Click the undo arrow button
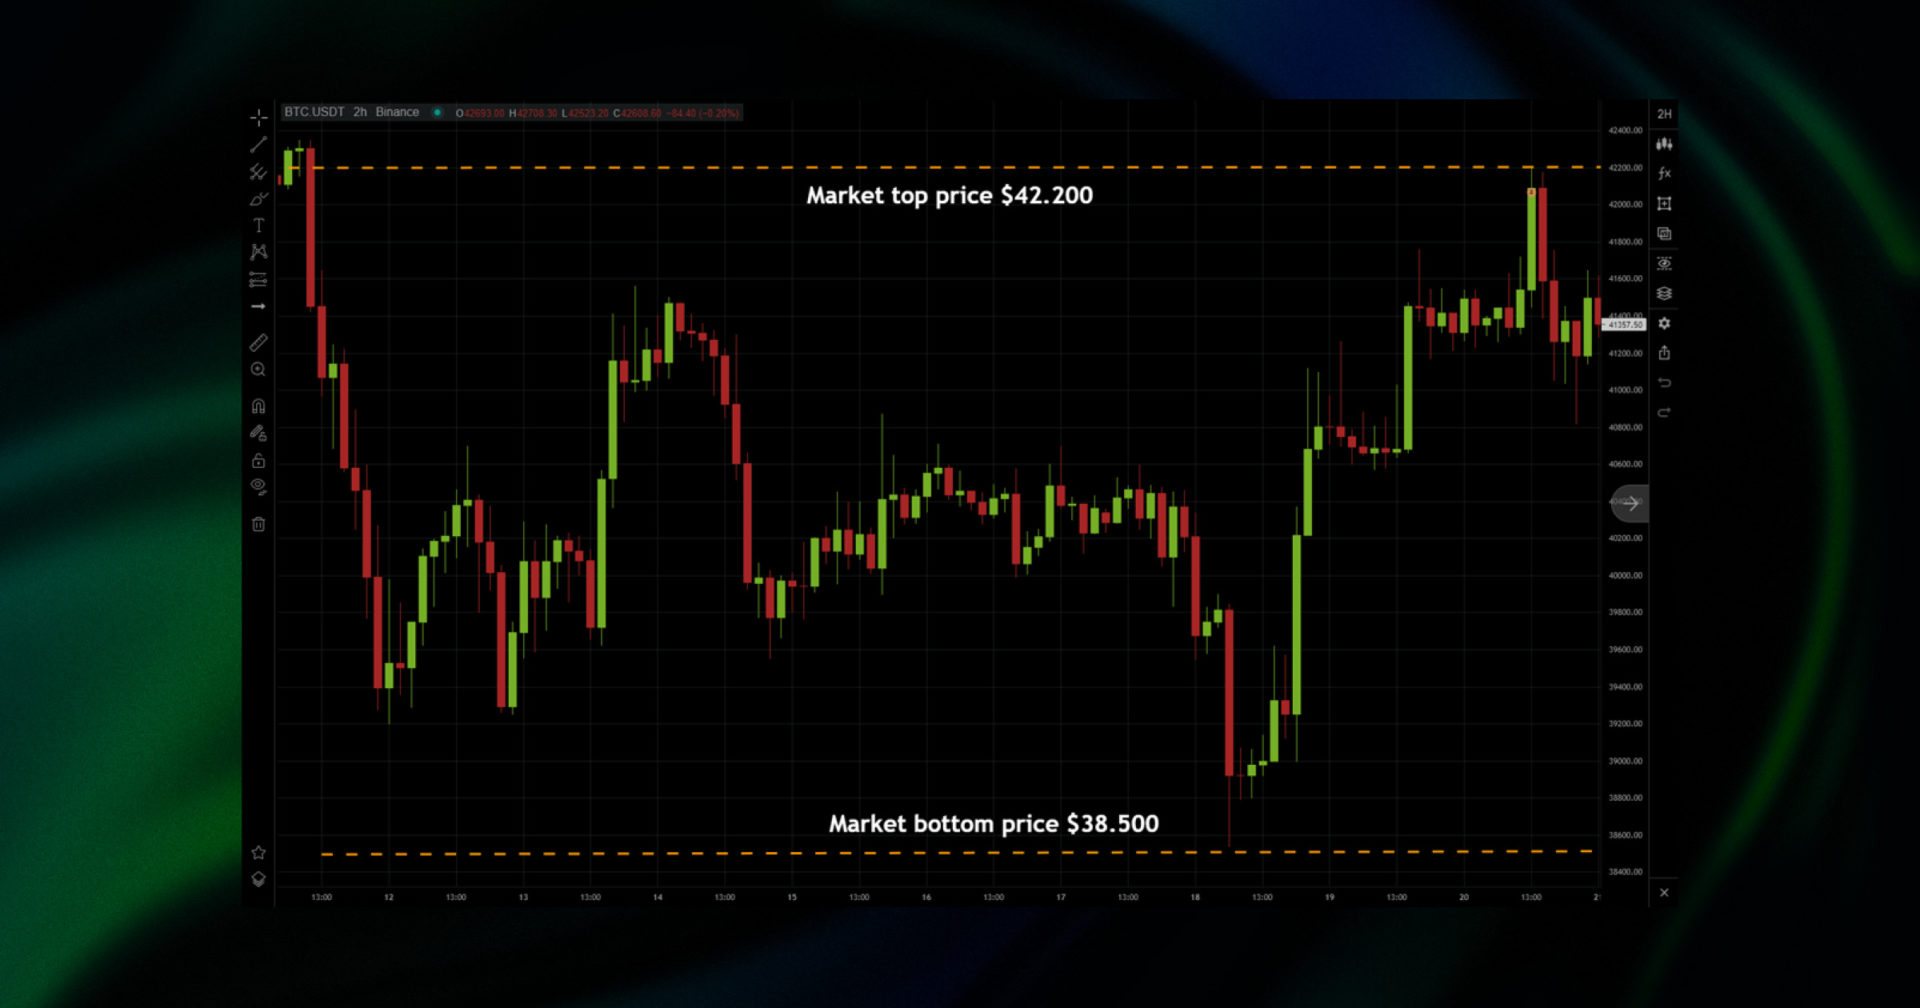Image resolution: width=1920 pixels, height=1008 pixels. point(1664,383)
